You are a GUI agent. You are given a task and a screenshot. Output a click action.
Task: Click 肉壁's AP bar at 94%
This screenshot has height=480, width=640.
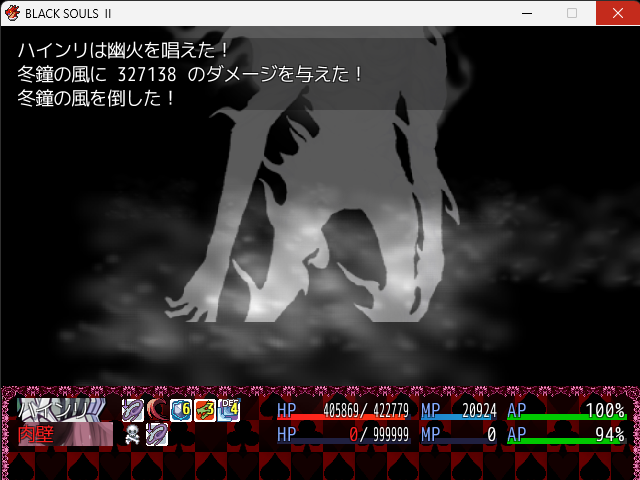click(x=567, y=441)
